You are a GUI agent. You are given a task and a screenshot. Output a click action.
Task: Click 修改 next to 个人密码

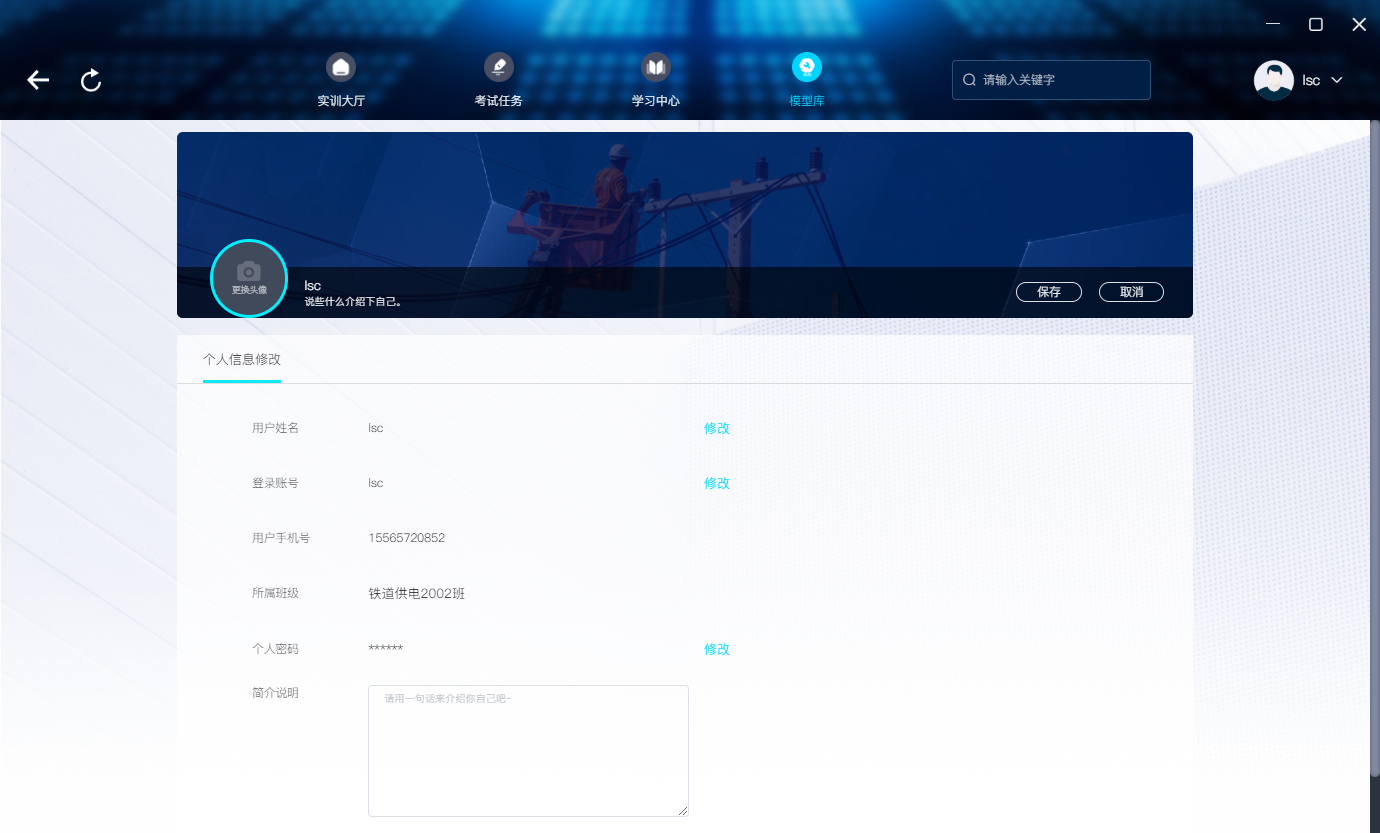click(717, 649)
